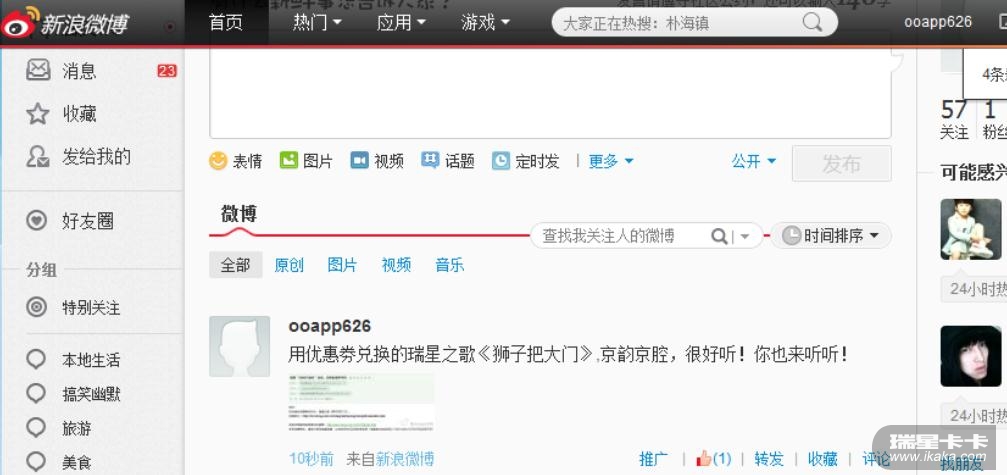Attach a video using 视频 icon
1007x475 pixels.
coord(360,160)
